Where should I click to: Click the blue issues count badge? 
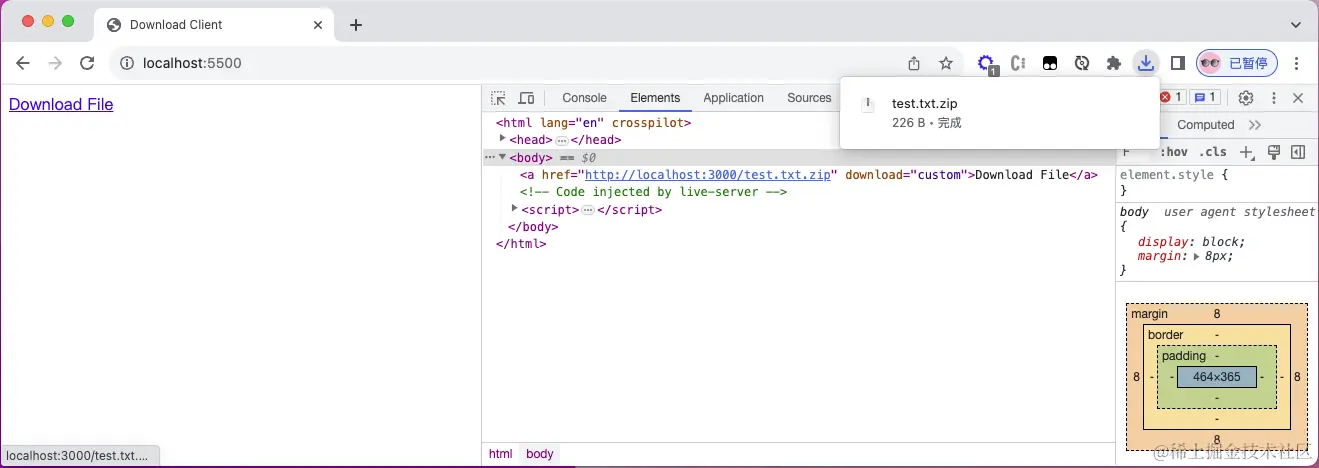pos(1205,98)
